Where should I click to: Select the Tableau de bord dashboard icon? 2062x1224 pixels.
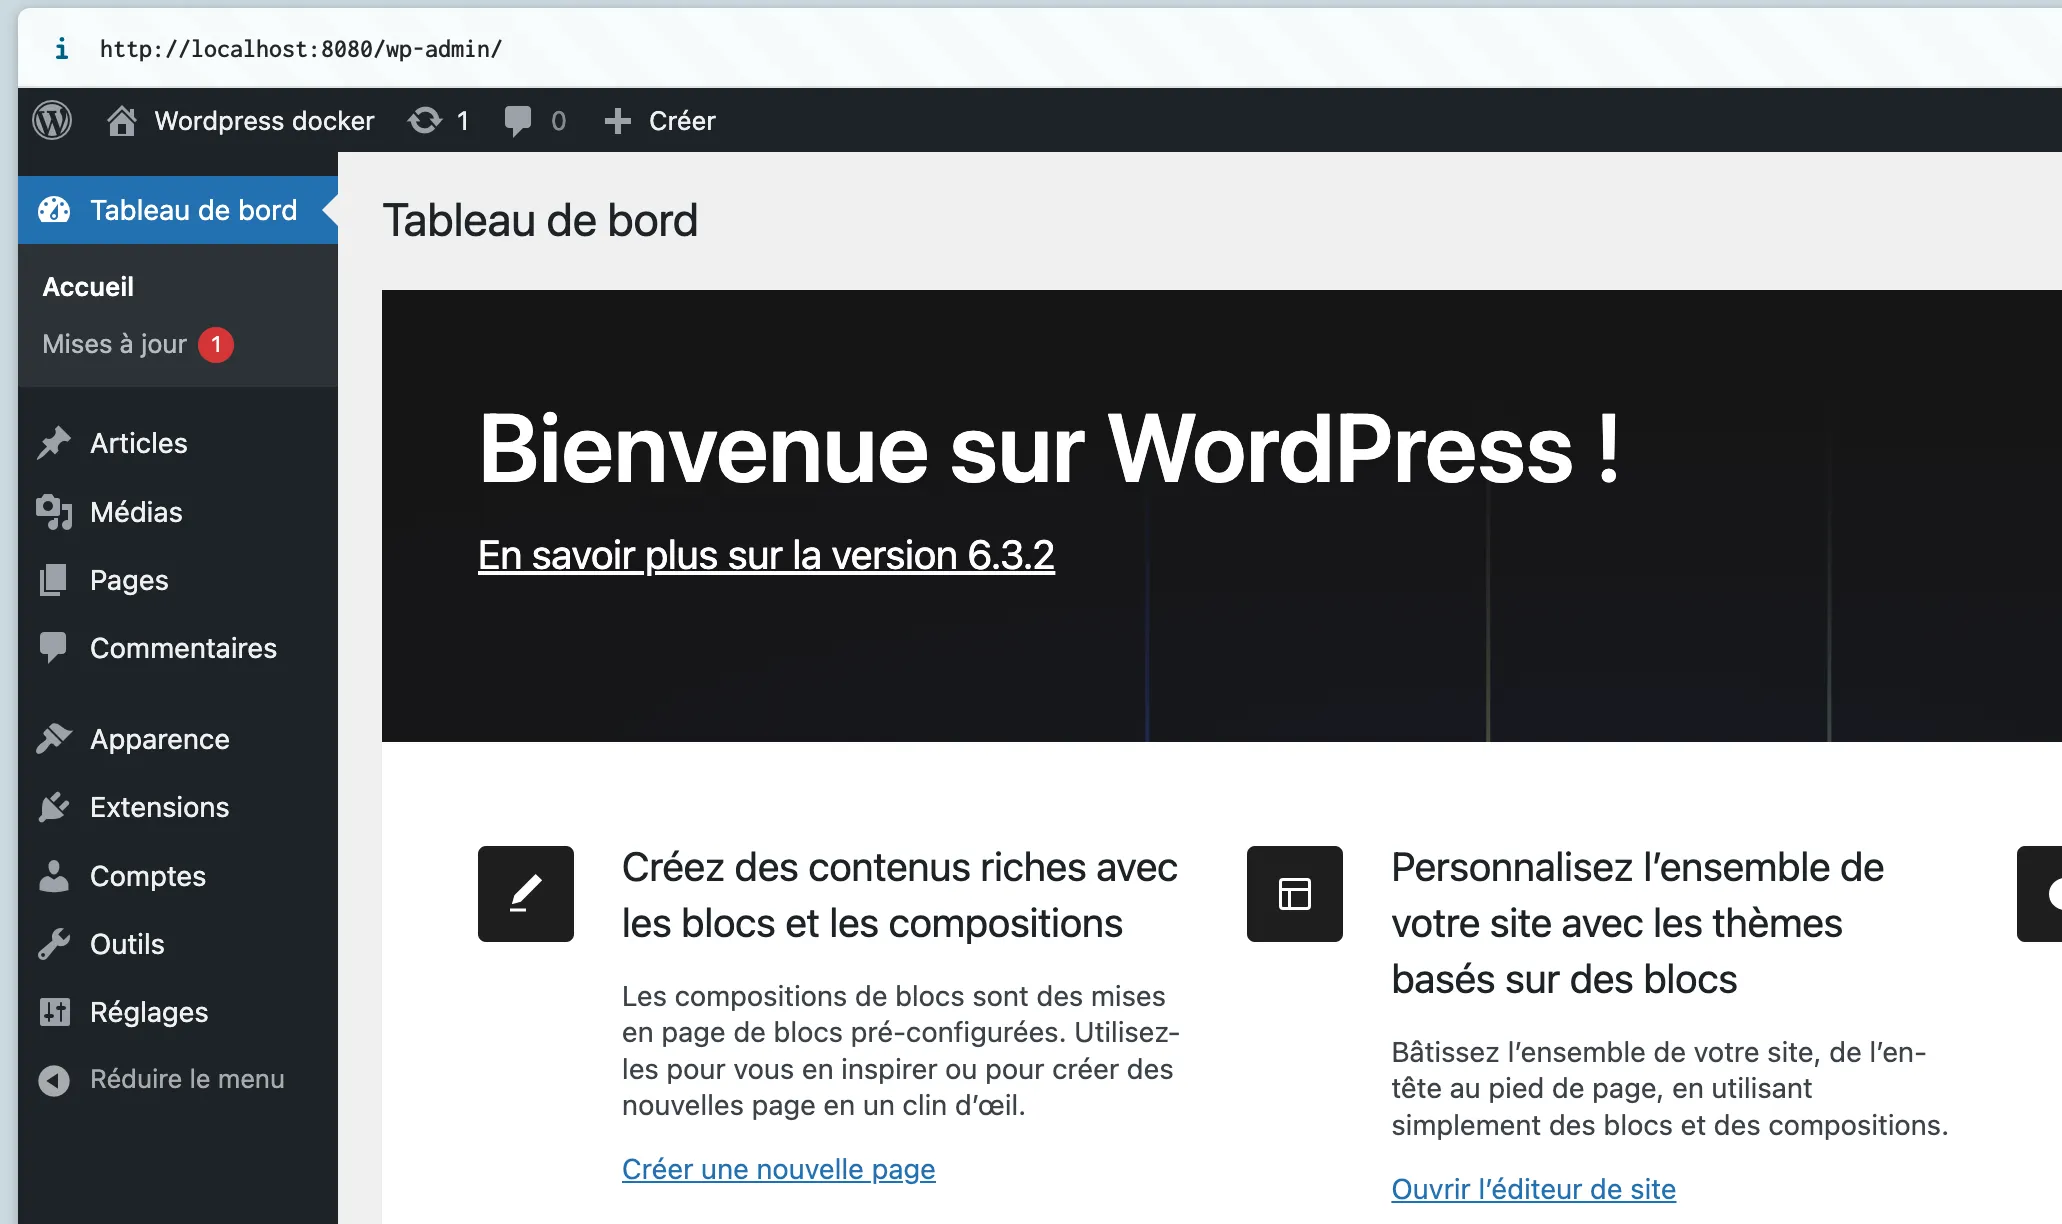point(53,210)
